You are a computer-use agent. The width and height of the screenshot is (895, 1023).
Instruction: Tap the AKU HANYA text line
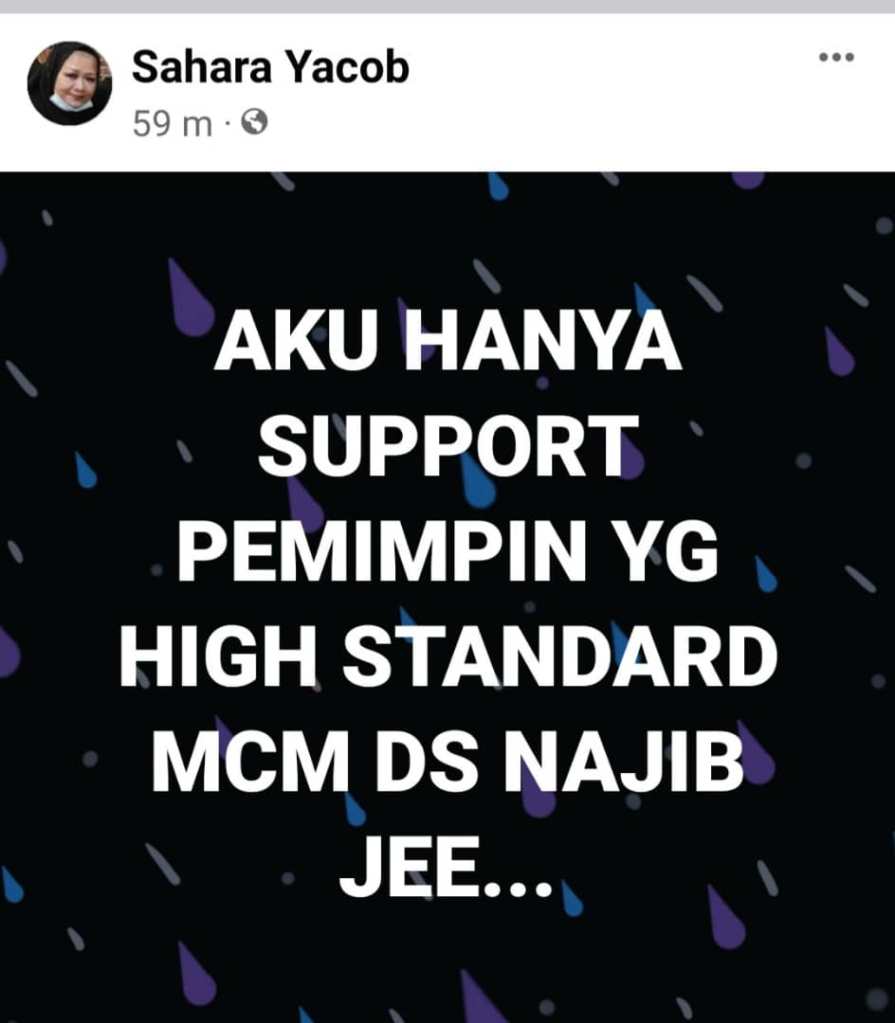pyautogui.click(x=448, y=343)
